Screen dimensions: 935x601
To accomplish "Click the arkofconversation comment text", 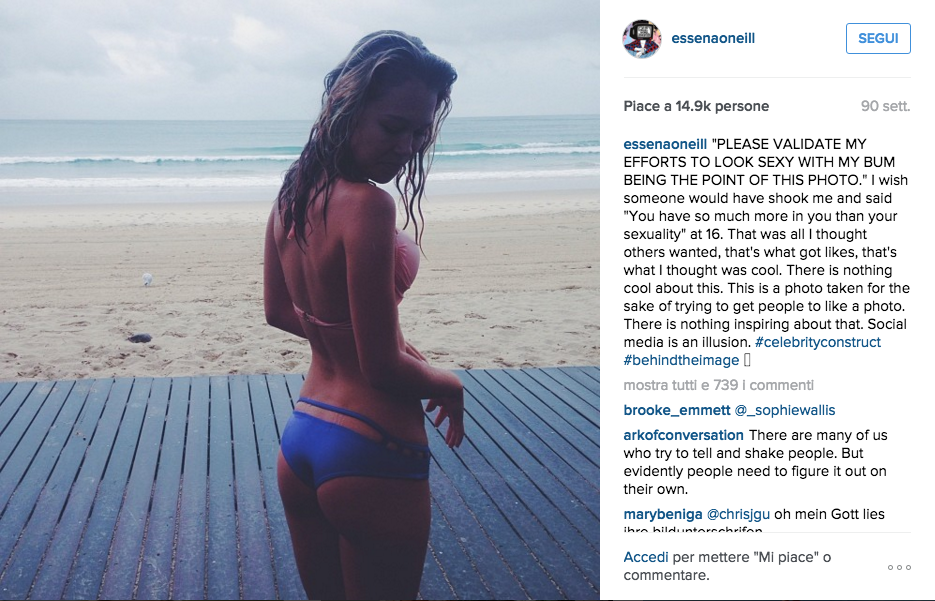I will [755, 462].
